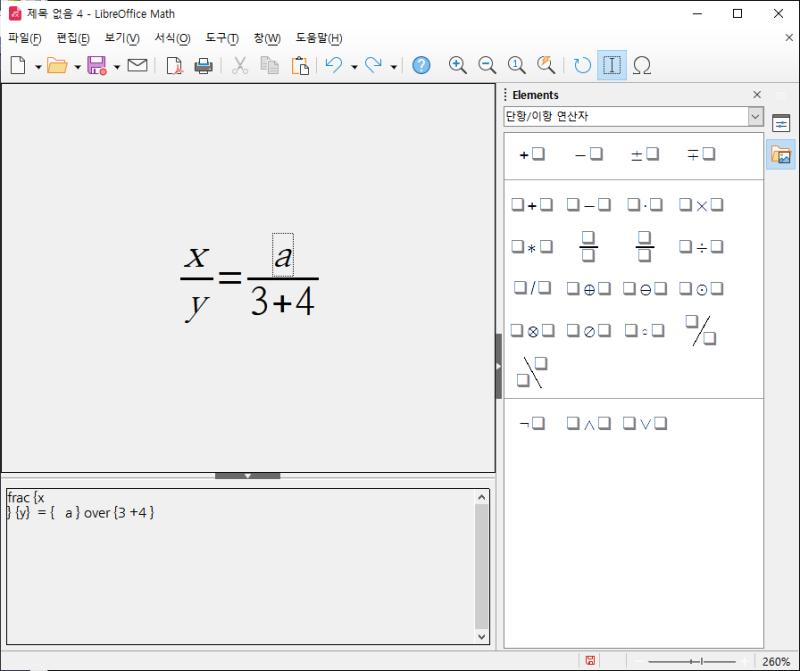The image size is (800, 671).
Task: Expand the Elements category dropdown
Action: point(756,117)
